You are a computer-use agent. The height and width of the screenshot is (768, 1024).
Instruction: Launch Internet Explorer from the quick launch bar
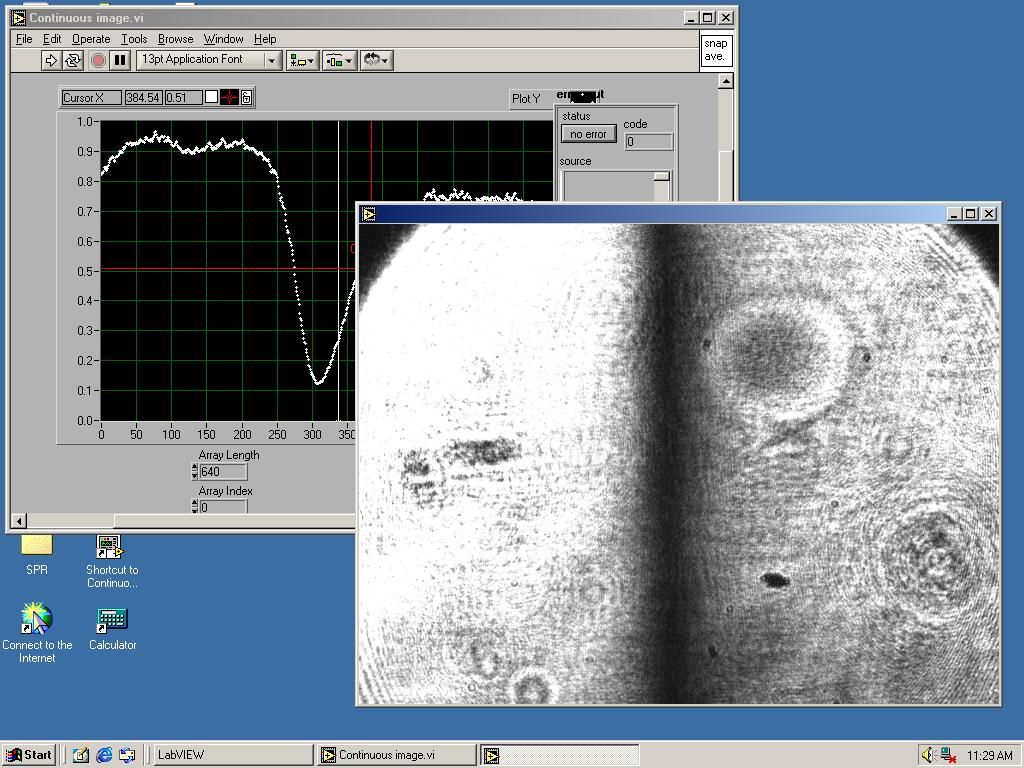(x=104, y=754)
